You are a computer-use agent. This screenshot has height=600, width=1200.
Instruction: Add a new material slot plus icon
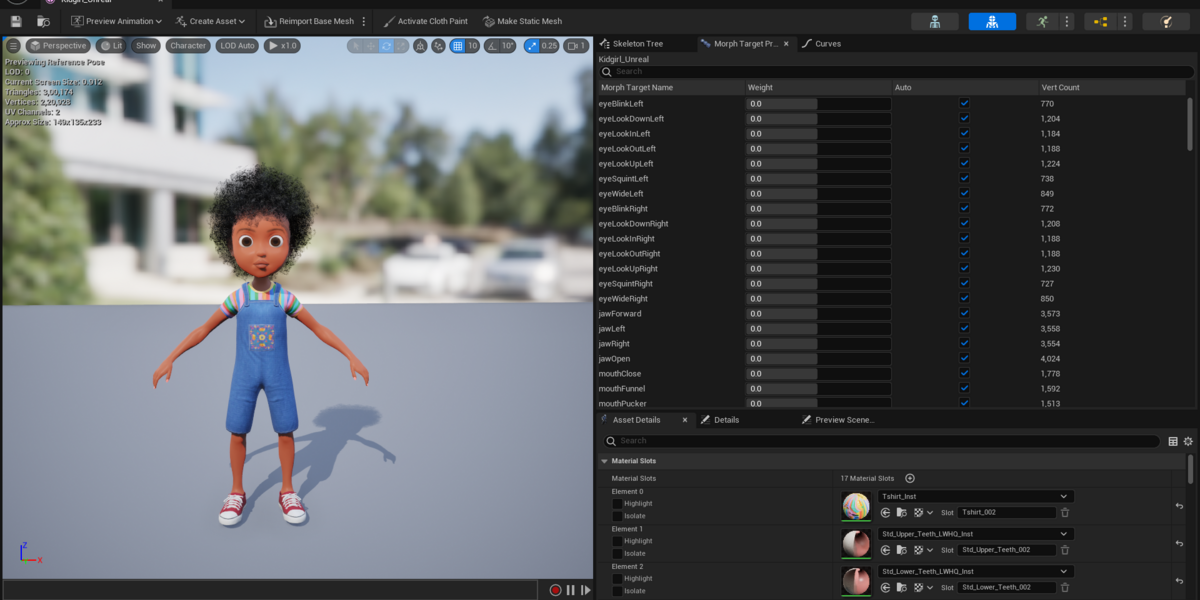910,479
